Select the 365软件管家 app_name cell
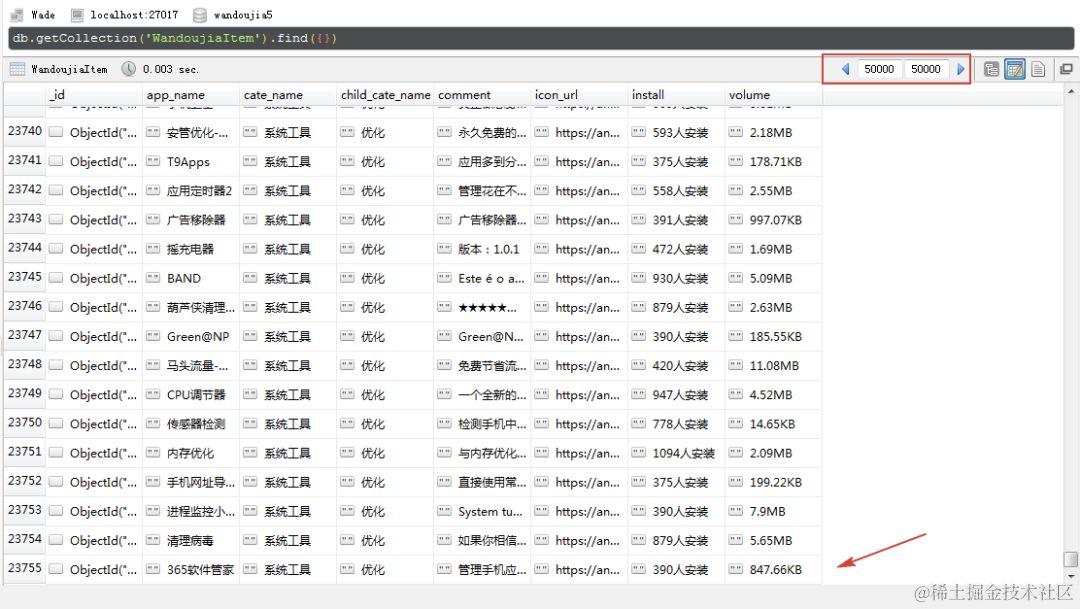Image resolution: width=1080 pixels, height=609 pixels. click(x=191, y=569)
